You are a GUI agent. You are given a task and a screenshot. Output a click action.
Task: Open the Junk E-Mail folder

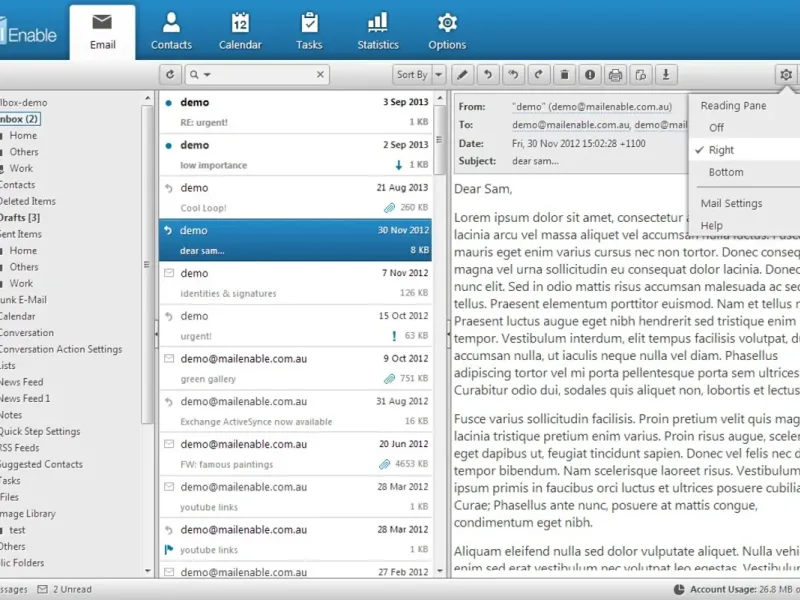pos(23,299)
